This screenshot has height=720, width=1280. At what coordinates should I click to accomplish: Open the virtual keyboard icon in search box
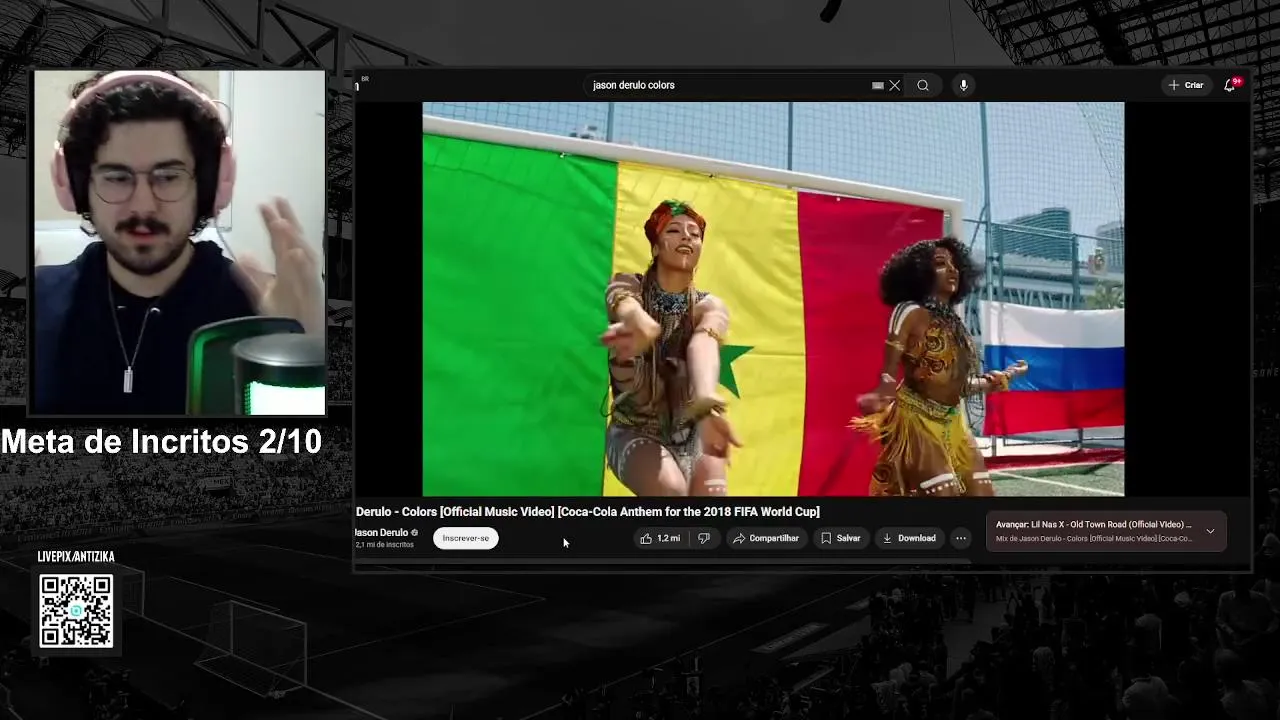click(x=877, y=86)
